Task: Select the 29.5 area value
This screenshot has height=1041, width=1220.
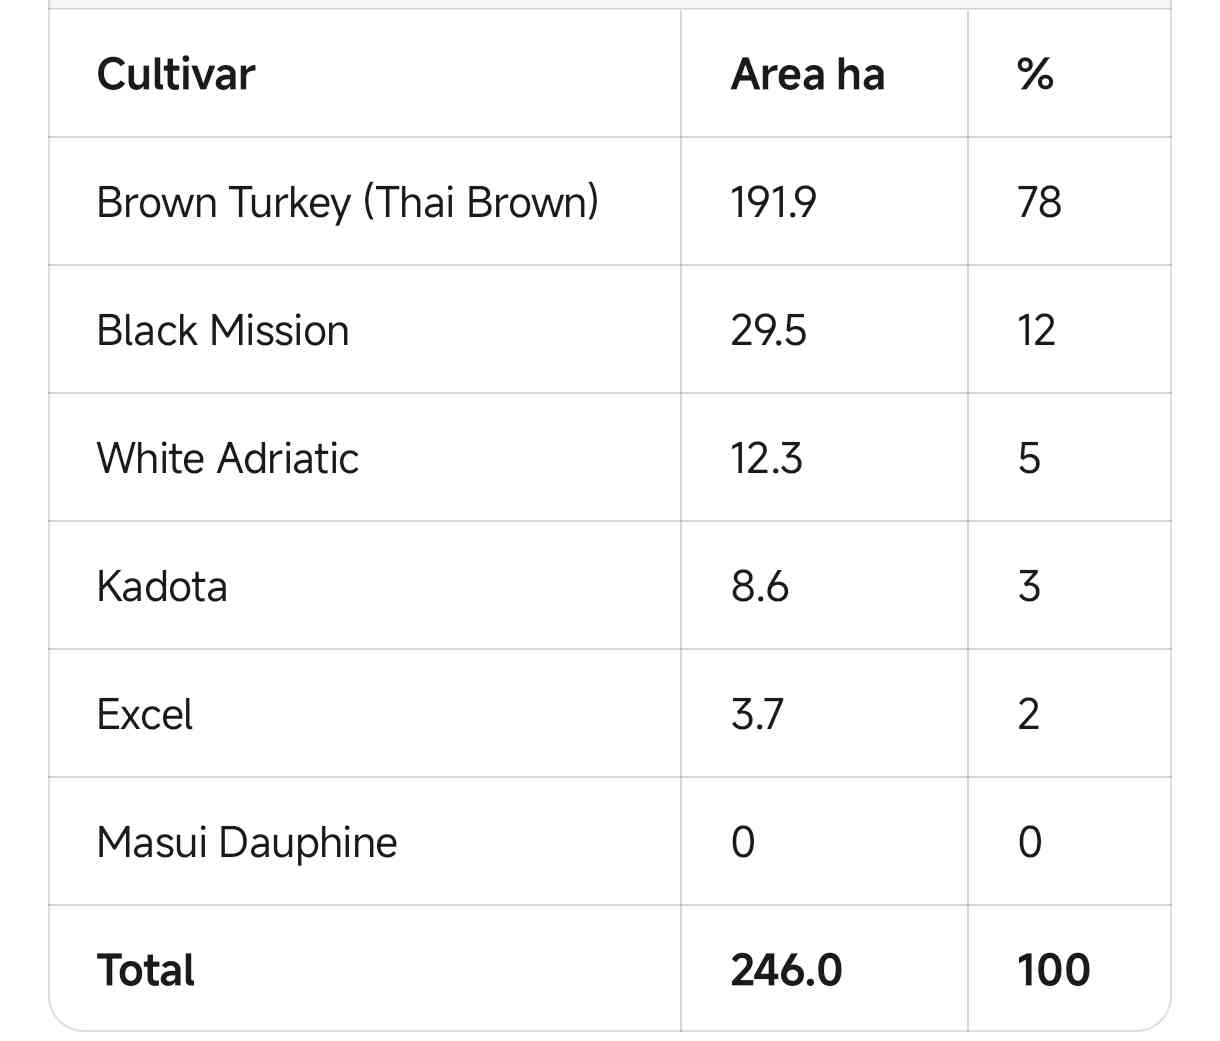Action: 768,330
